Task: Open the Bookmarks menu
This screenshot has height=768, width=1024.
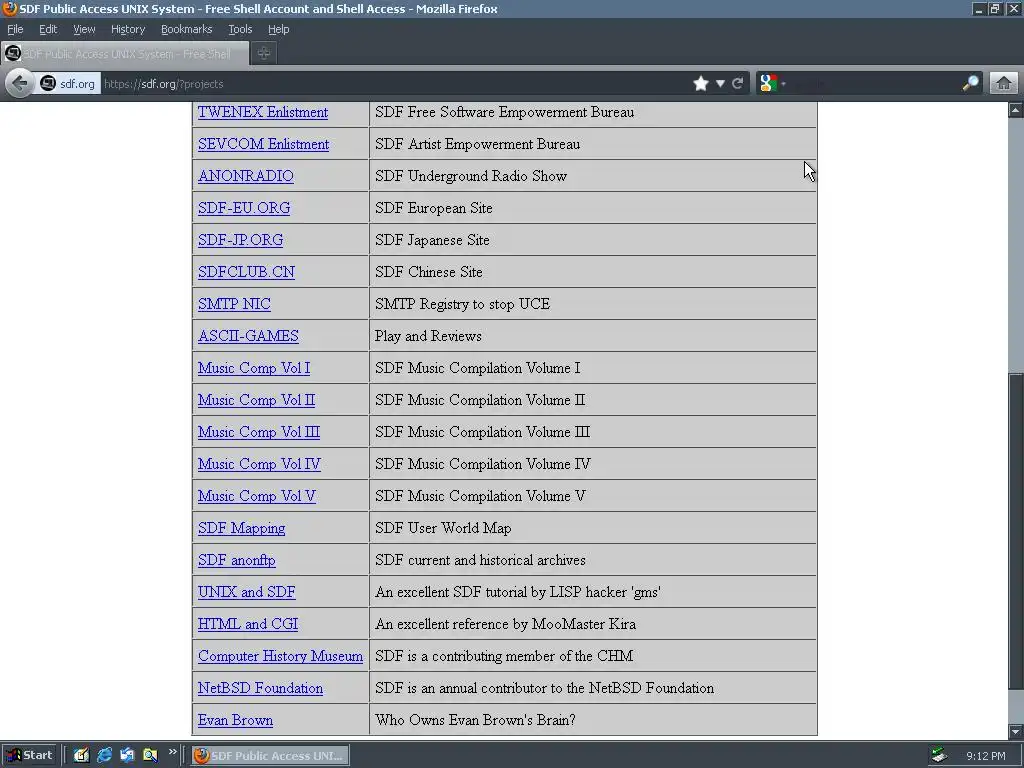Action: coord(187,29)
